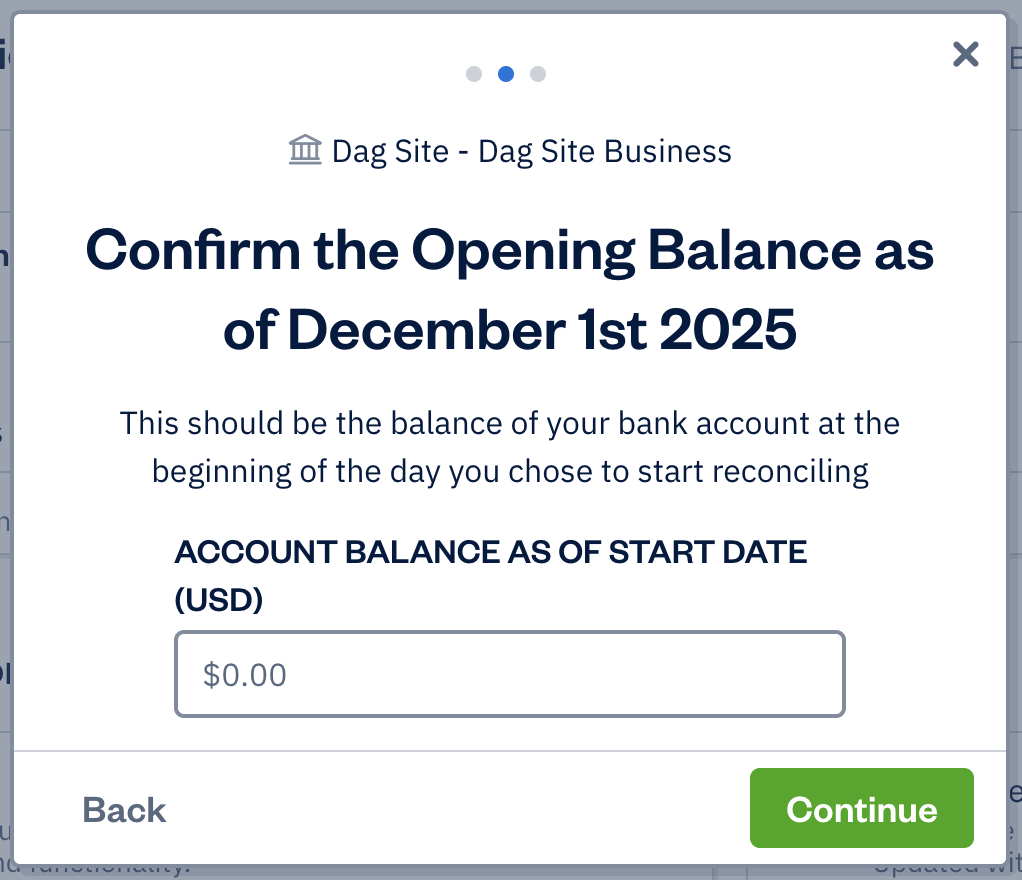Select the third step progress dot
This screenshot has height=880, width=1022.
pos(538,74)
